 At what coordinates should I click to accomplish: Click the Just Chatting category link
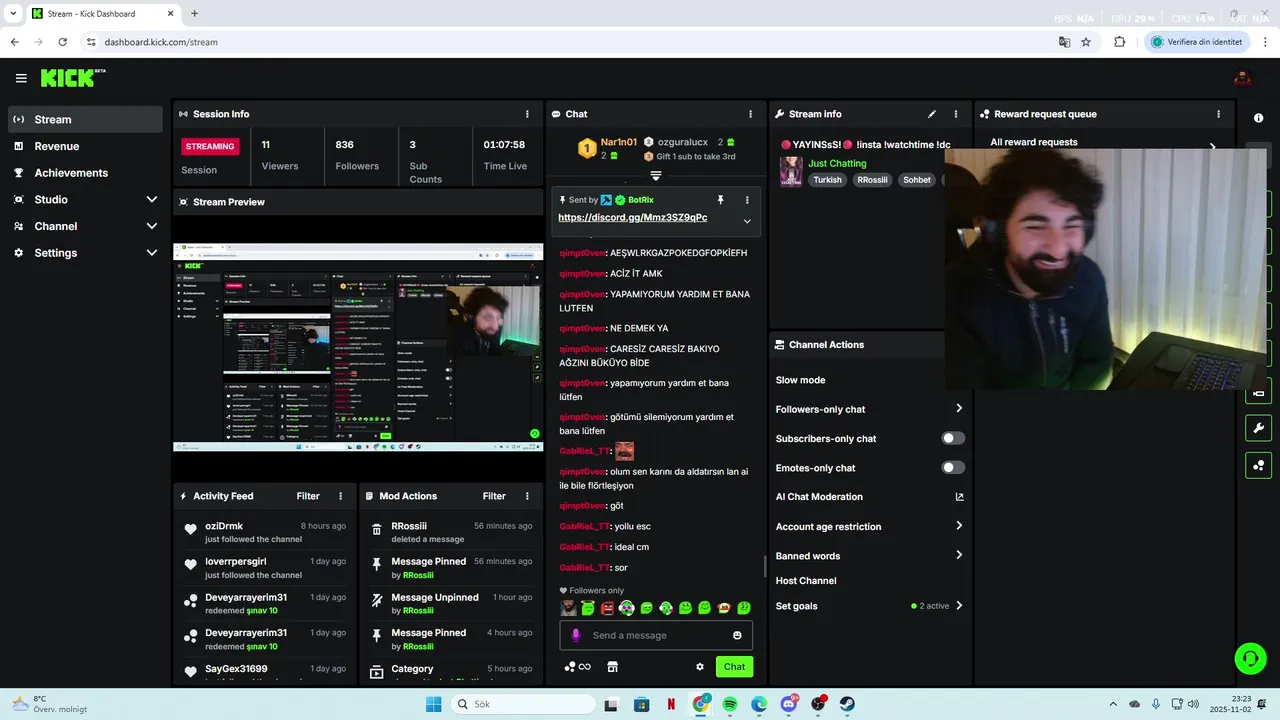coord(837,163)
